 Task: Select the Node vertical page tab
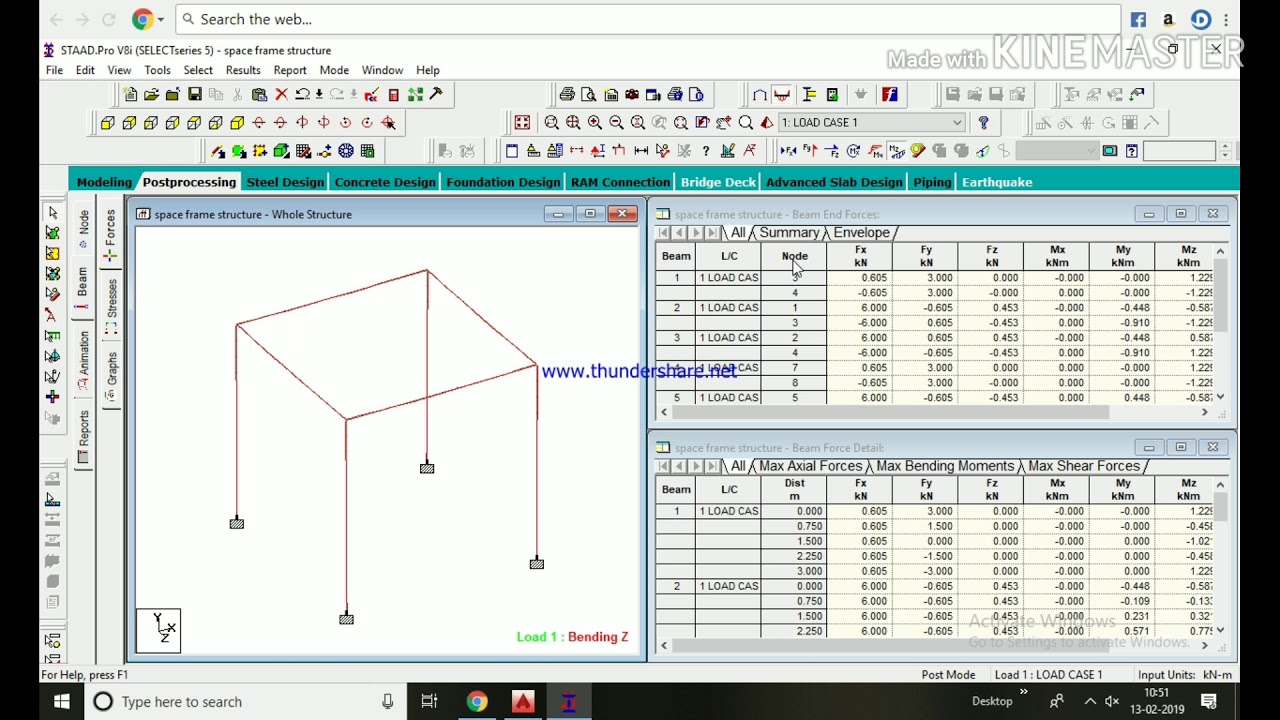click(83, 228)
